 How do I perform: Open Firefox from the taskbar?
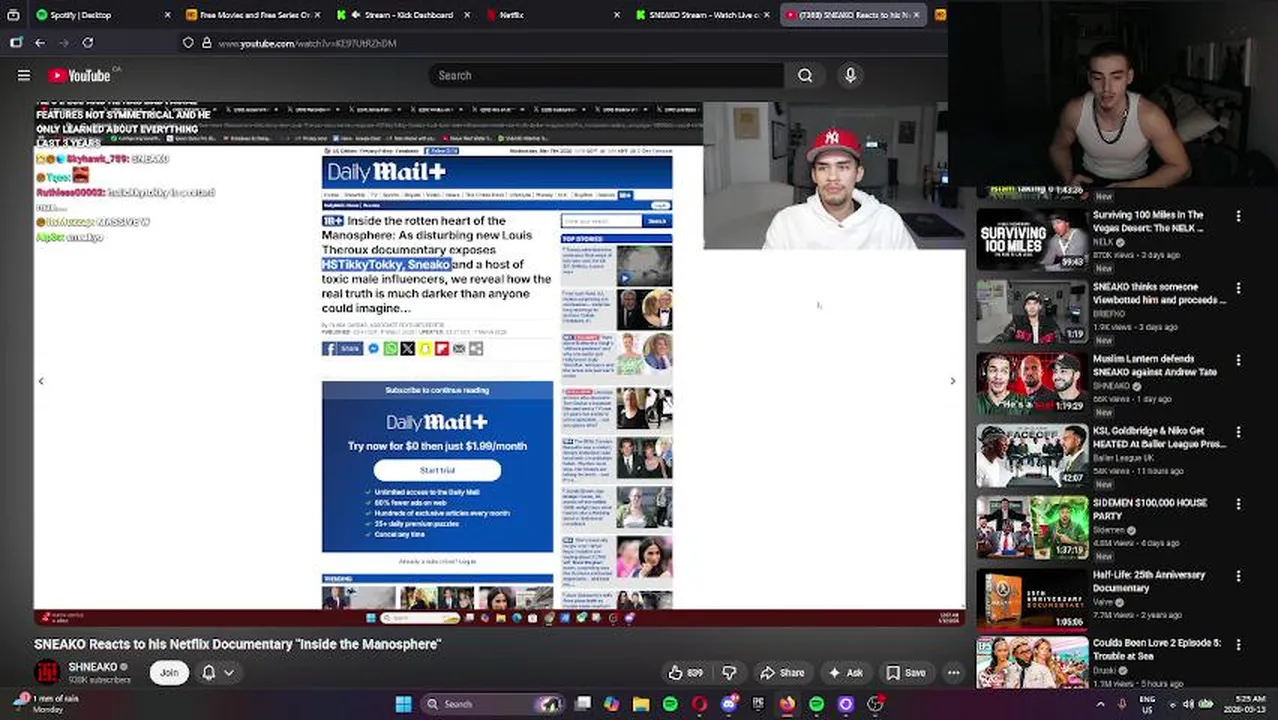pyautogui.click(x=787, y=704)
